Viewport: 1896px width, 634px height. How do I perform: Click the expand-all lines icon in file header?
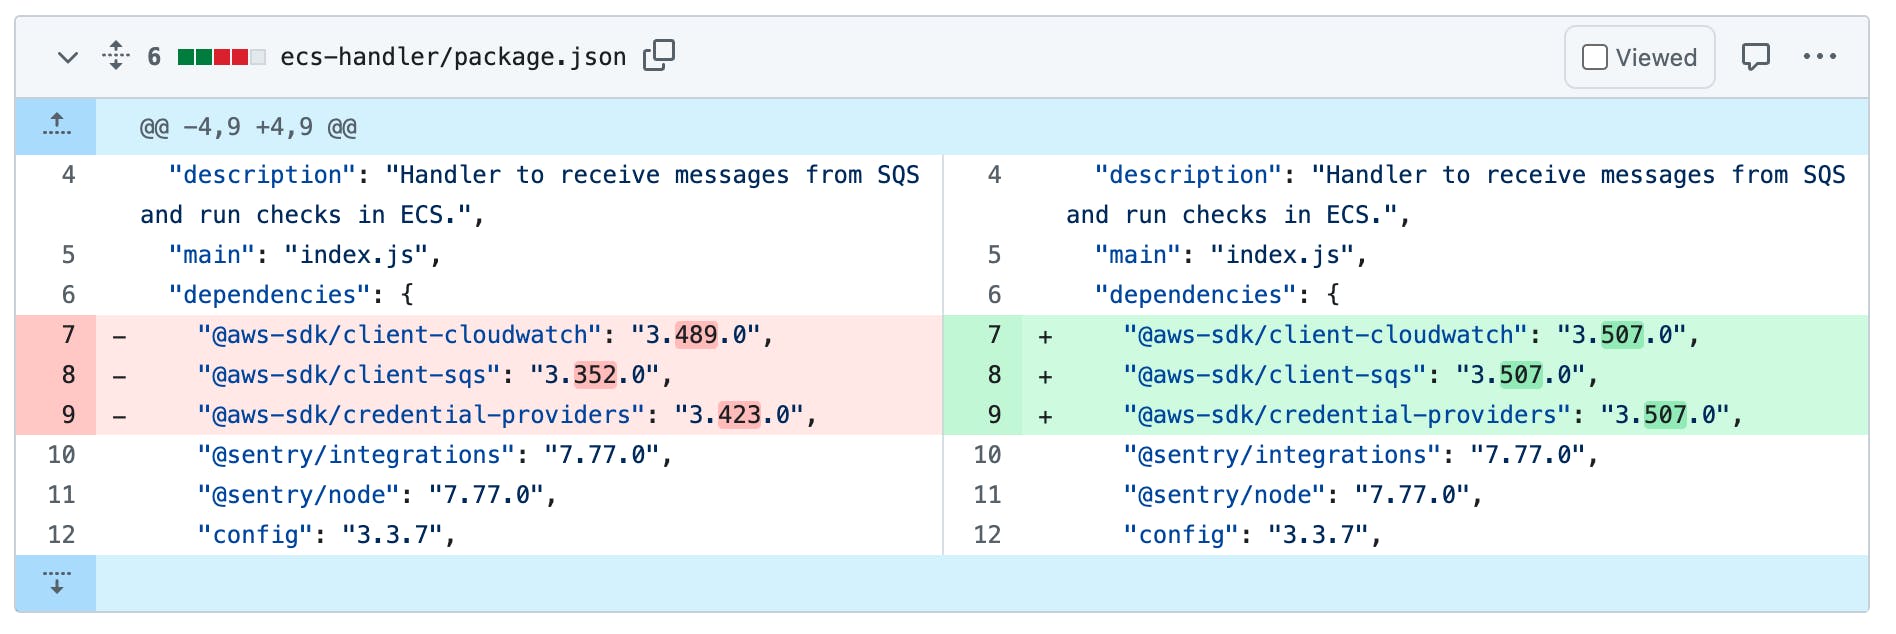(116, 56)
